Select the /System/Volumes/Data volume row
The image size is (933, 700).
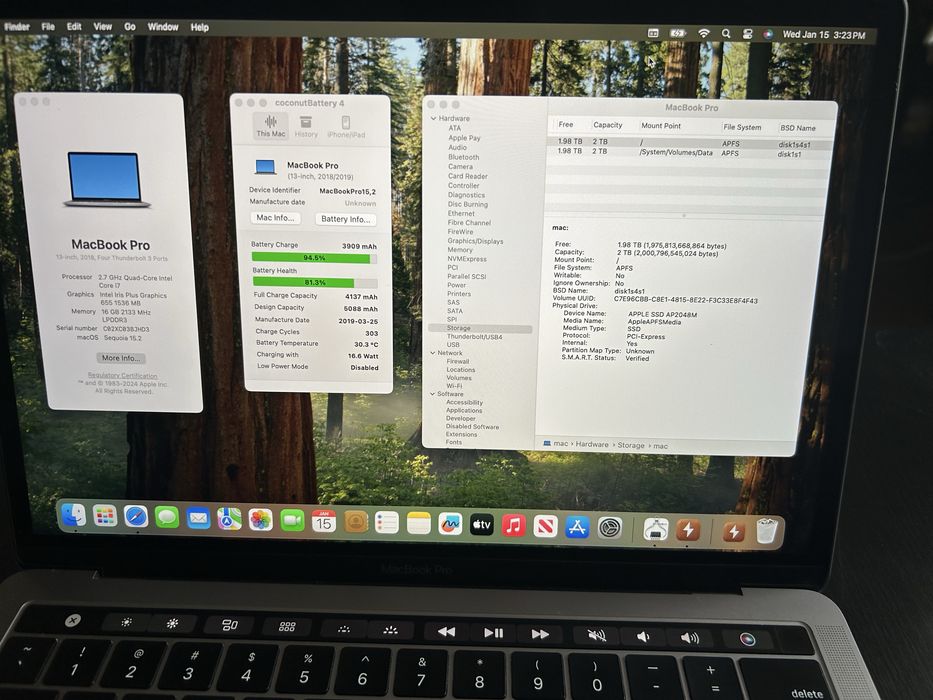click(x=688, y=152)
